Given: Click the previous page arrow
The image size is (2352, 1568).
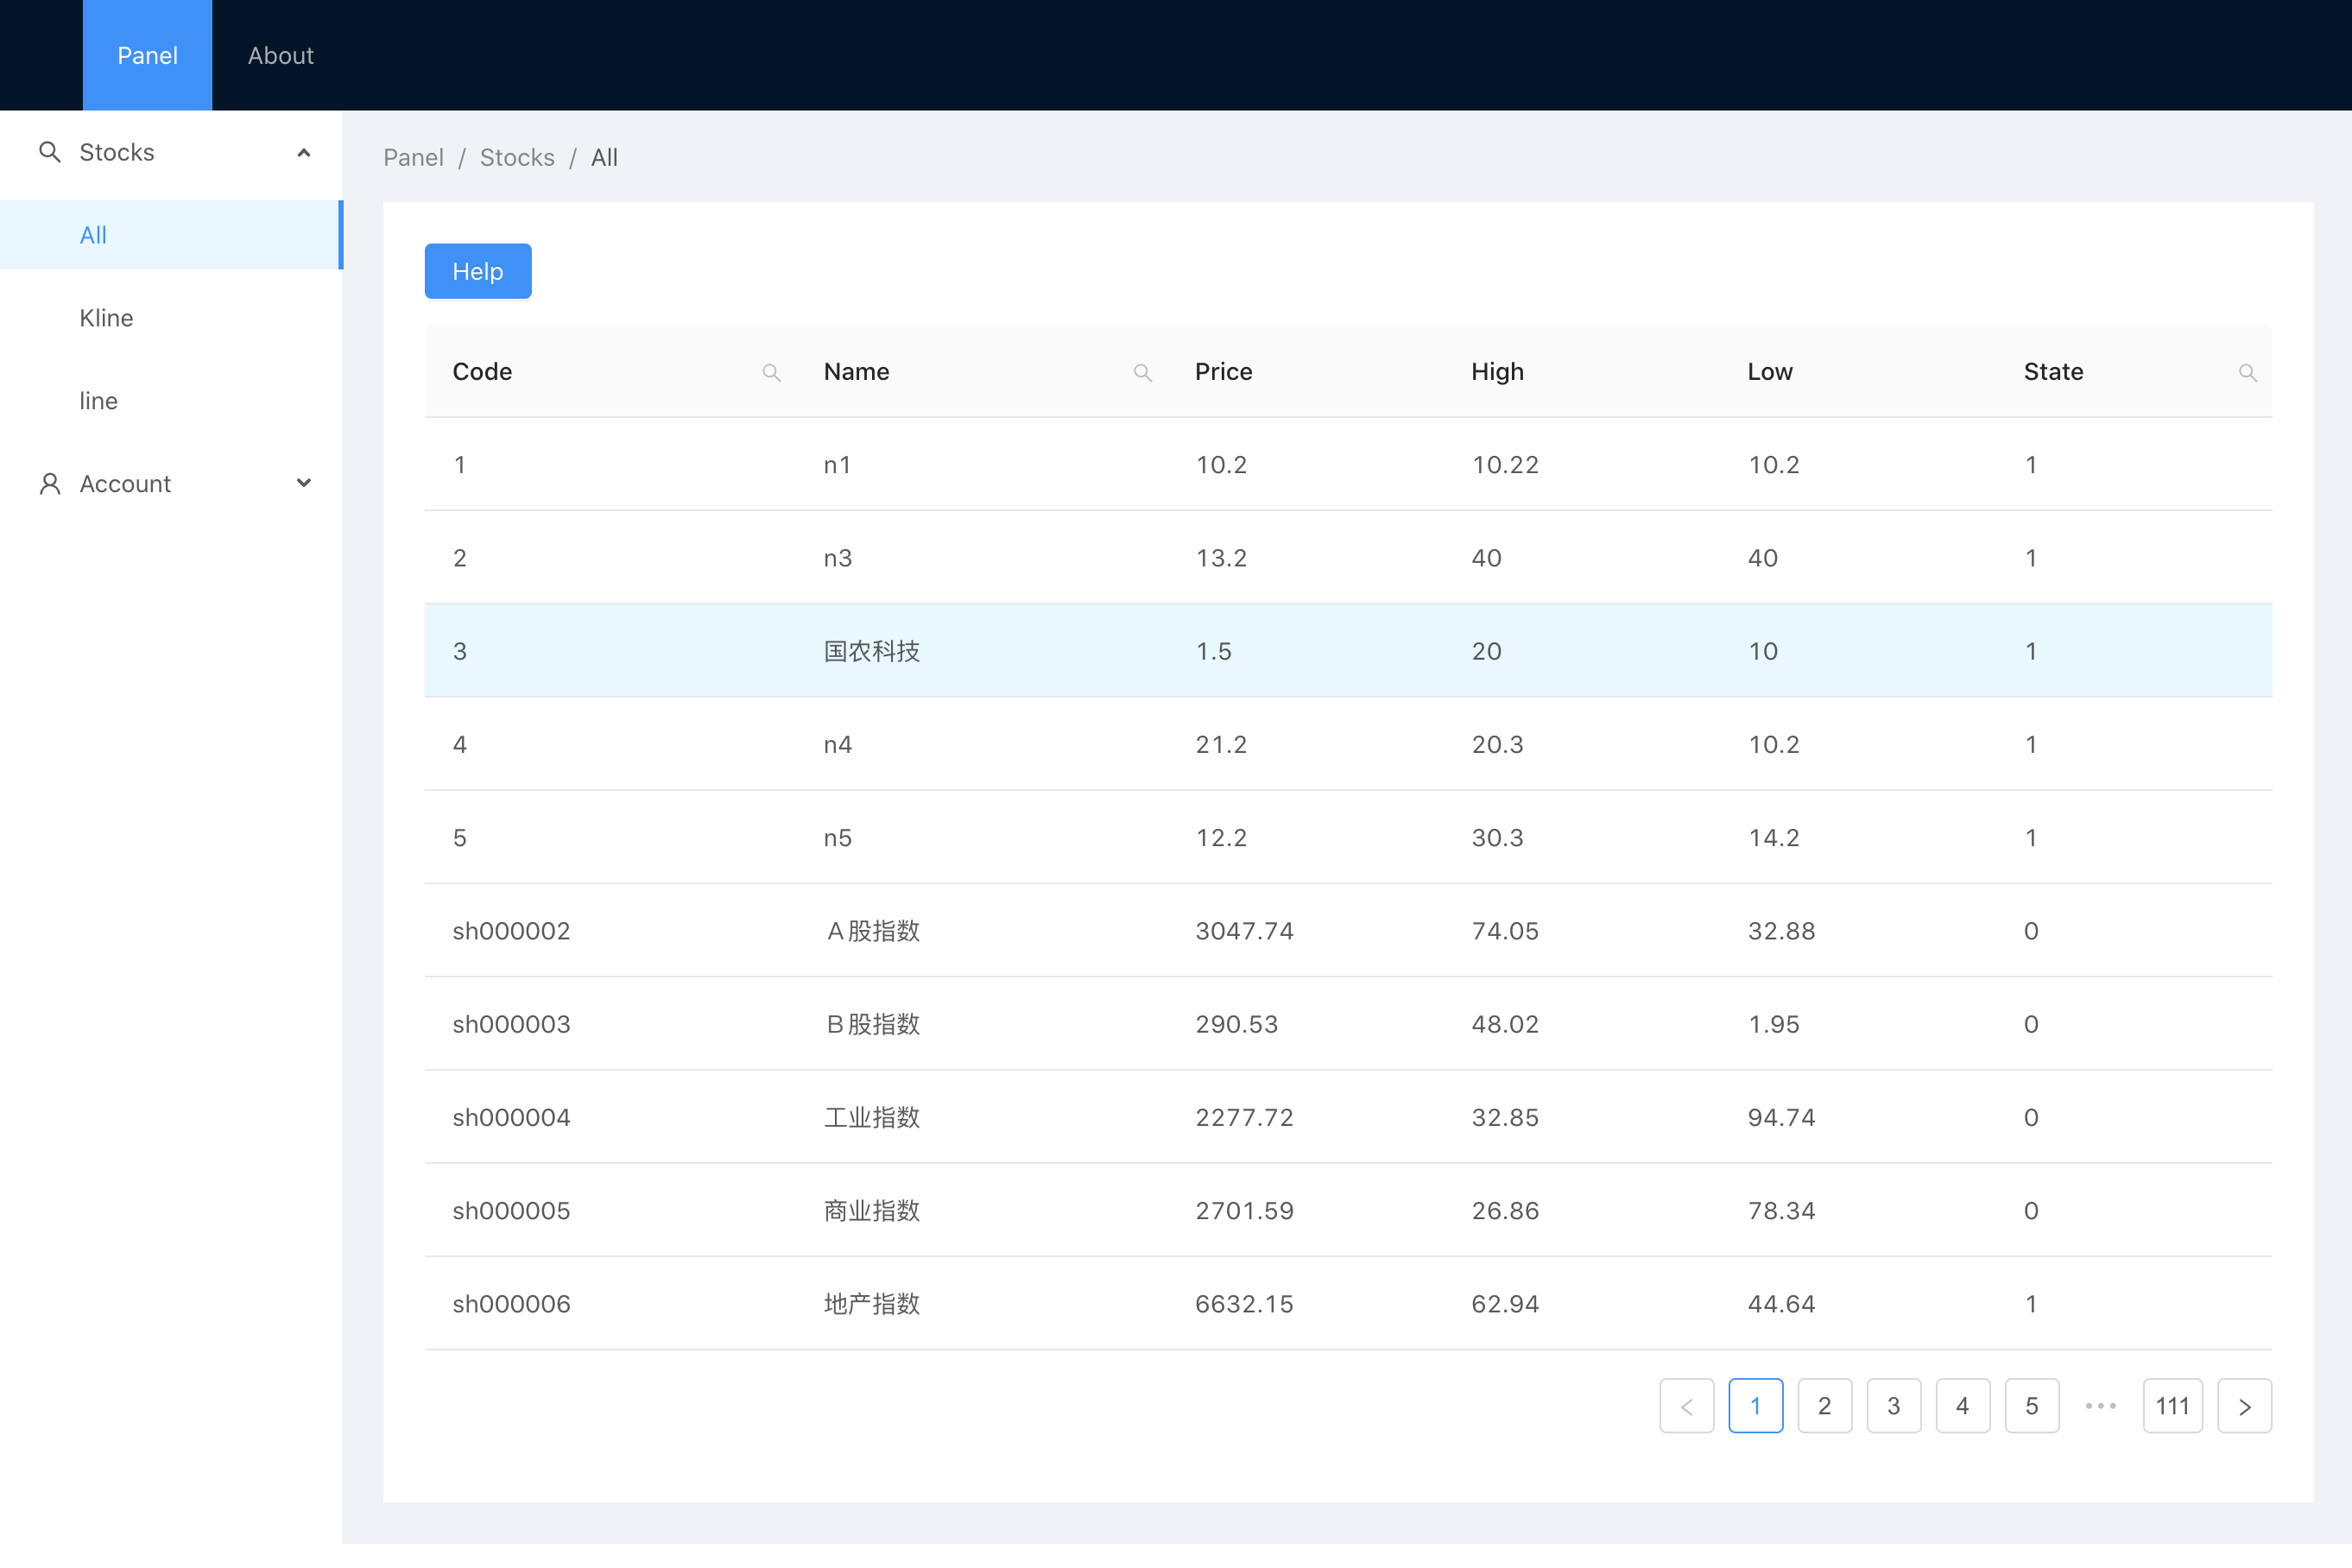Looking at the screenshot, I should [1686, 1406].
